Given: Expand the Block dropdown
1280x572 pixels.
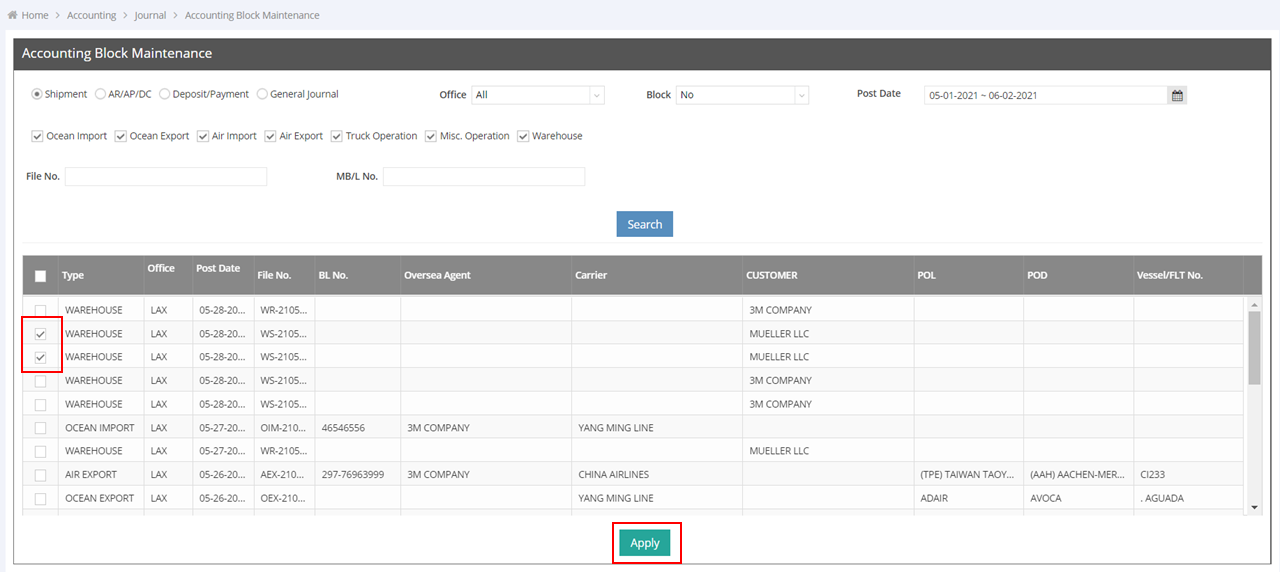Looking at the screenshot, I should click(741, 95).
